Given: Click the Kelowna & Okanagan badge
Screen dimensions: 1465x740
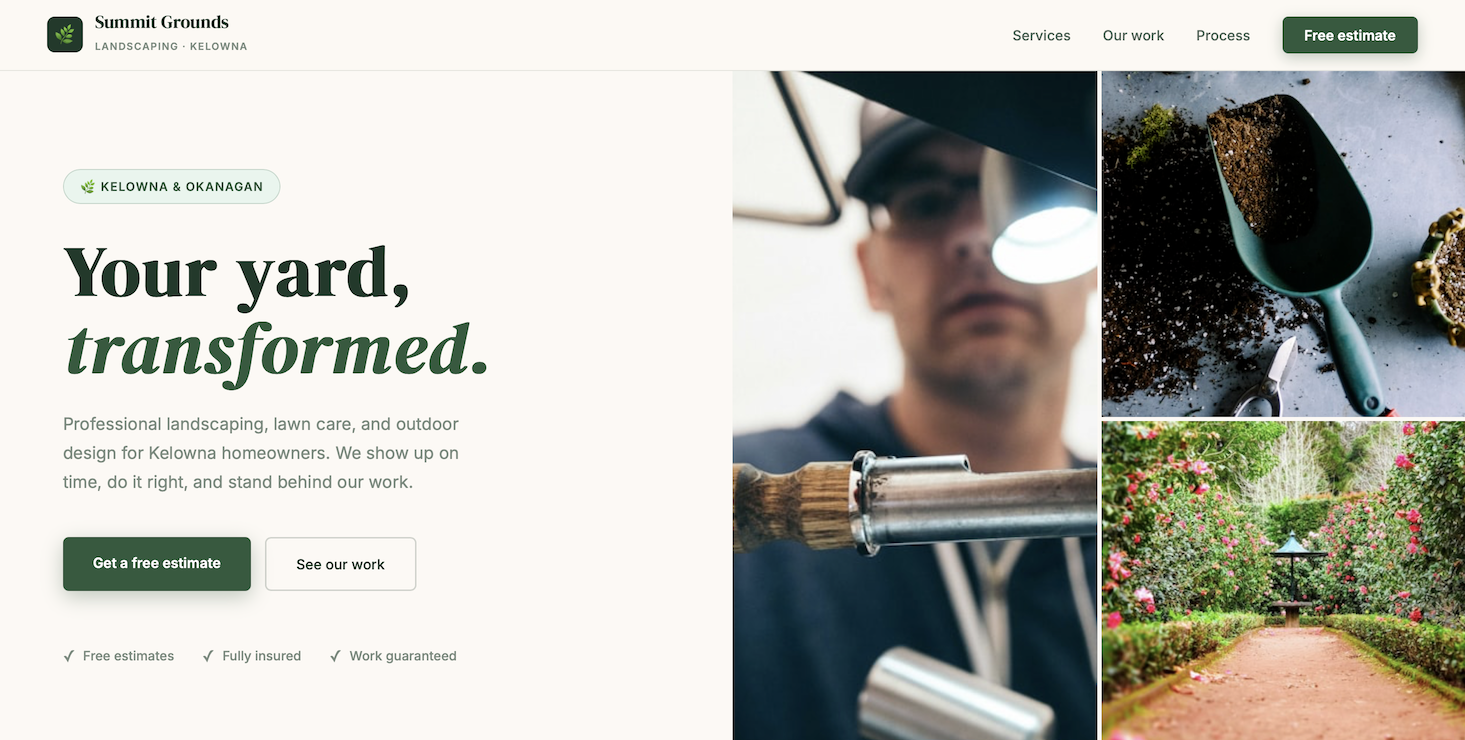Looking at the screenshot, I should point(171,187).
